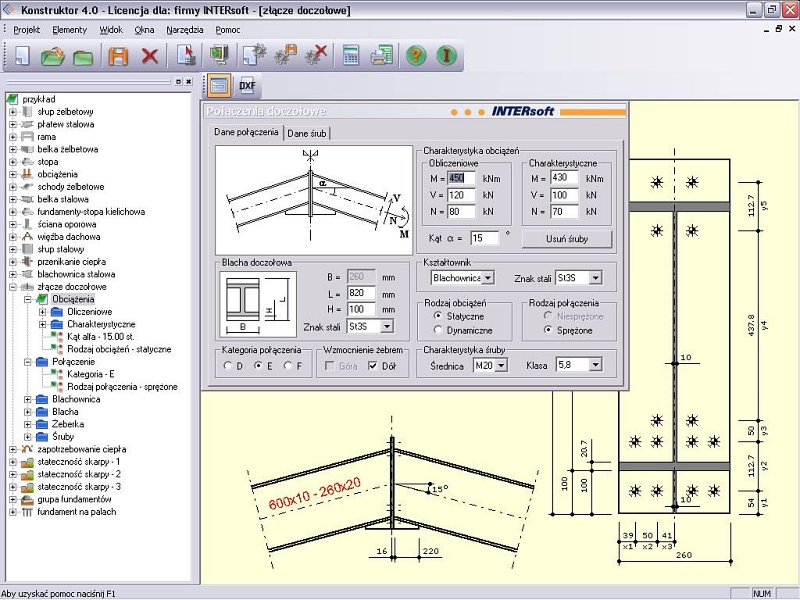
Task: Open the Pomoc menu
Action: pos(228,30)
